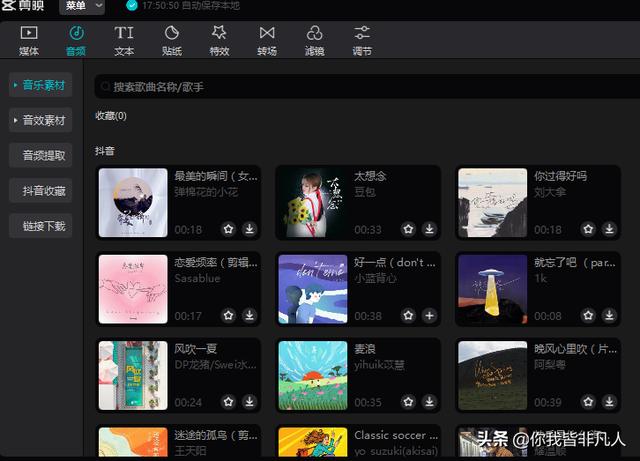Favorite the song 麦浪
This screenshot has width=640, height=461.
point(408,402)
